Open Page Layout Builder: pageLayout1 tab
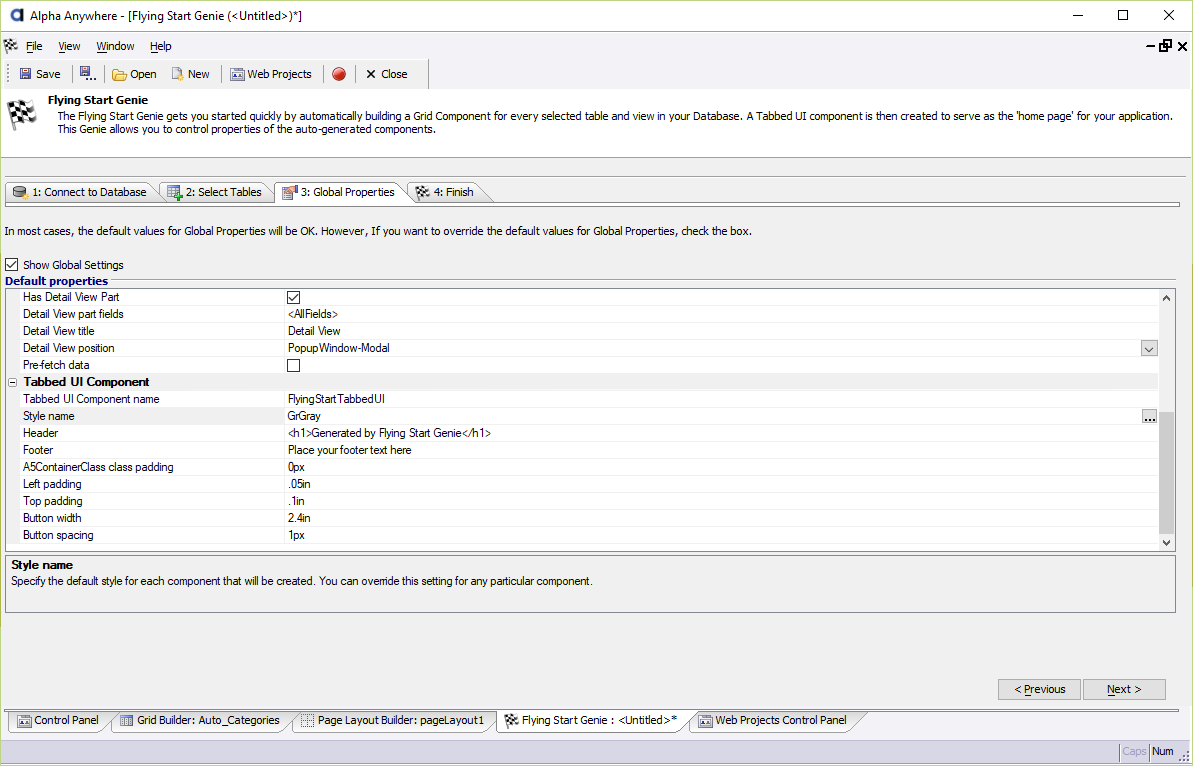Screen dimensions: 1193x766 point(392,720)
